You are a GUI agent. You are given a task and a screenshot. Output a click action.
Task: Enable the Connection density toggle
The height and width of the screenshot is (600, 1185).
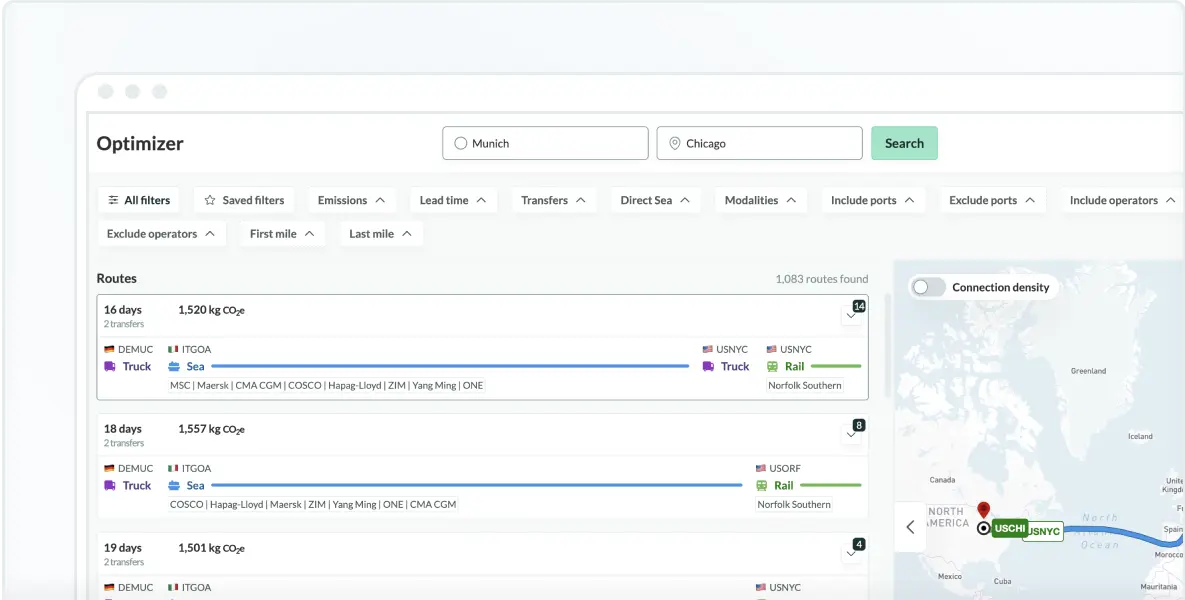tap(928, 287)
